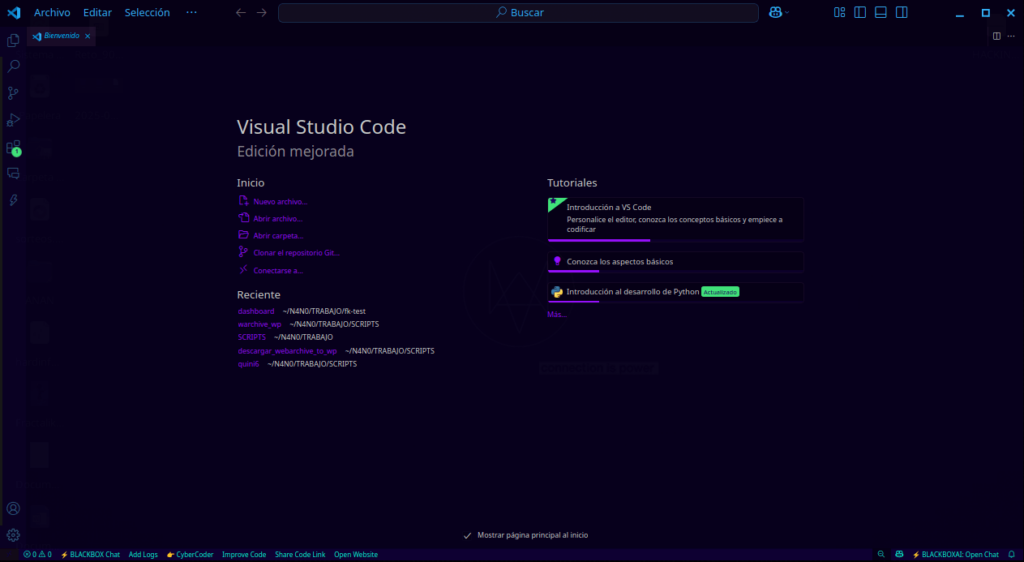
Task: Toggle the primary side bar
Action: point(860,12)
